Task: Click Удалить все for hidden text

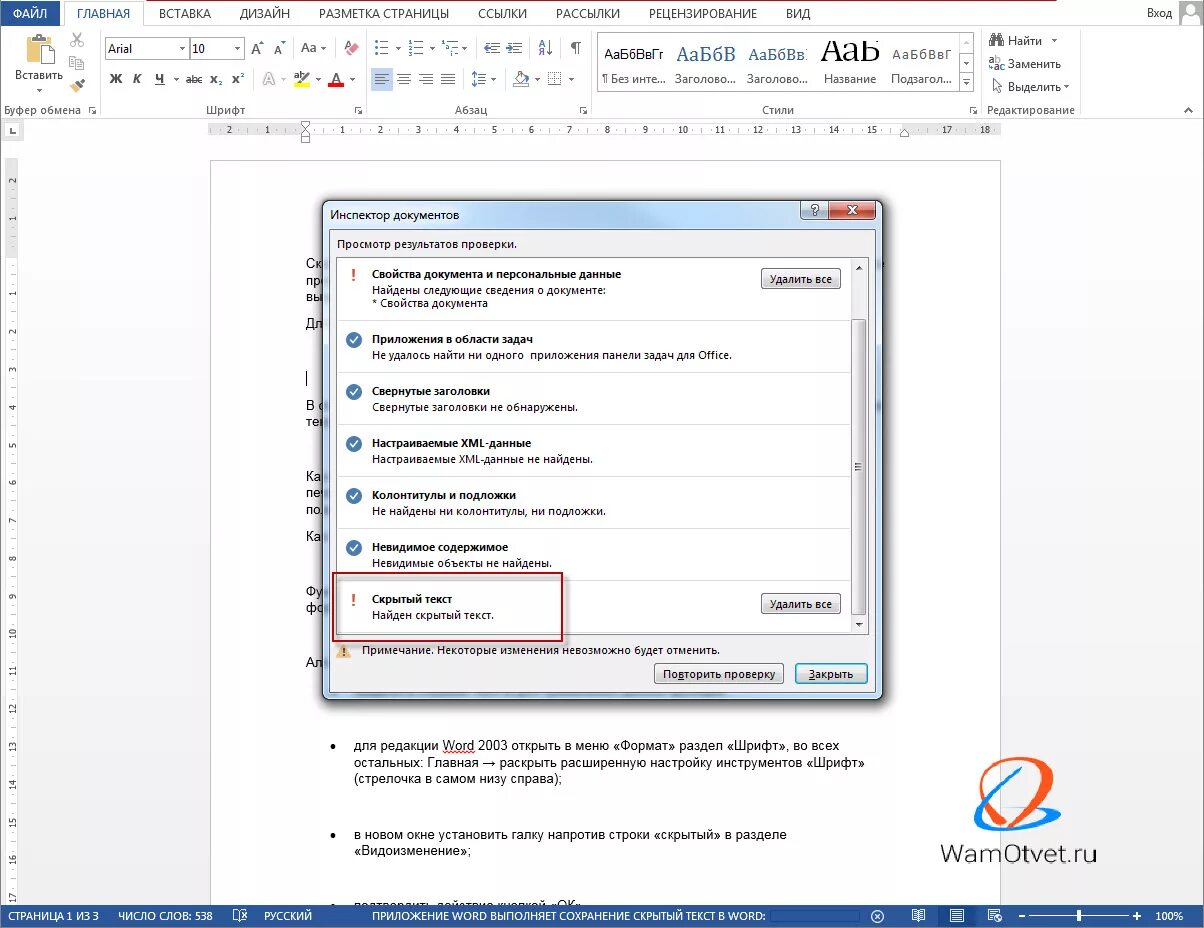Action: pos(800,604)
